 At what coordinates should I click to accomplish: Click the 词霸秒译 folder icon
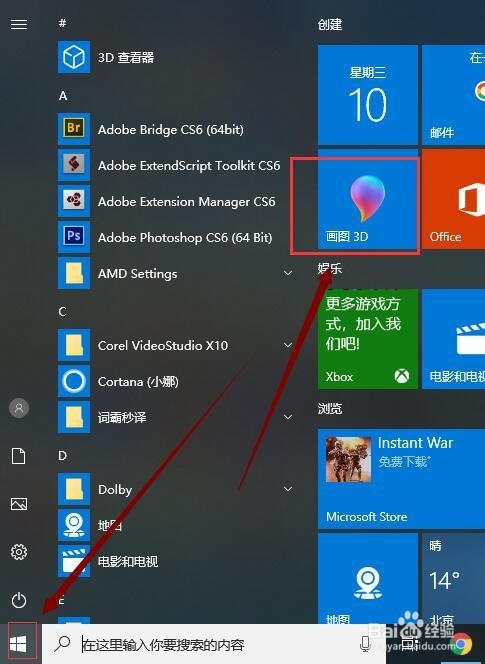point(74,417)
